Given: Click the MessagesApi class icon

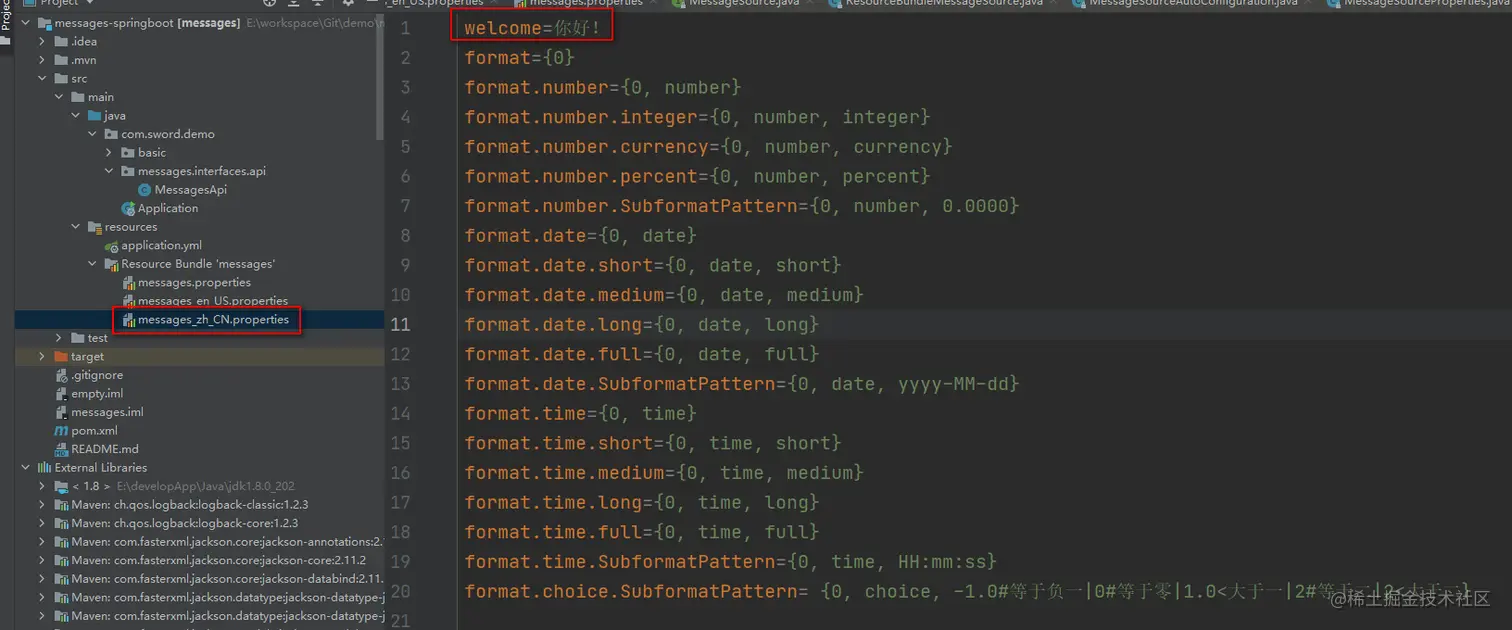Looking at the screenshot, I should pos(144,190).
